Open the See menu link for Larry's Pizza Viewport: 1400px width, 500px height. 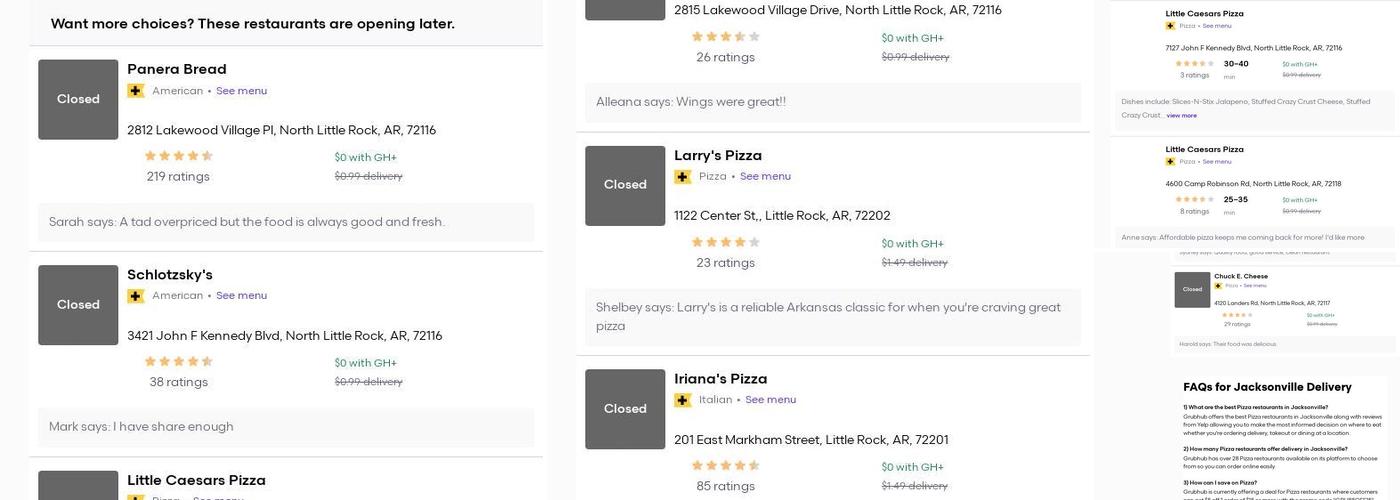click(x=765, y=177)
